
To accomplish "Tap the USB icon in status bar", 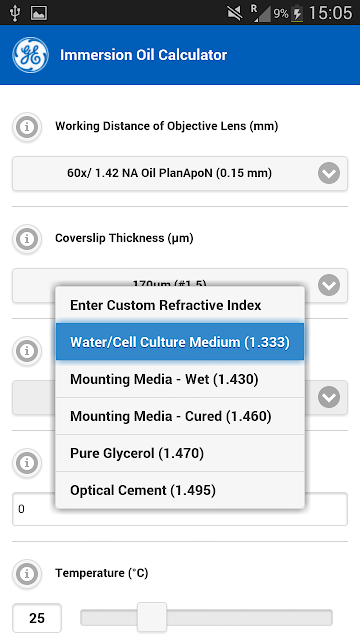I will tap(15, 13).
